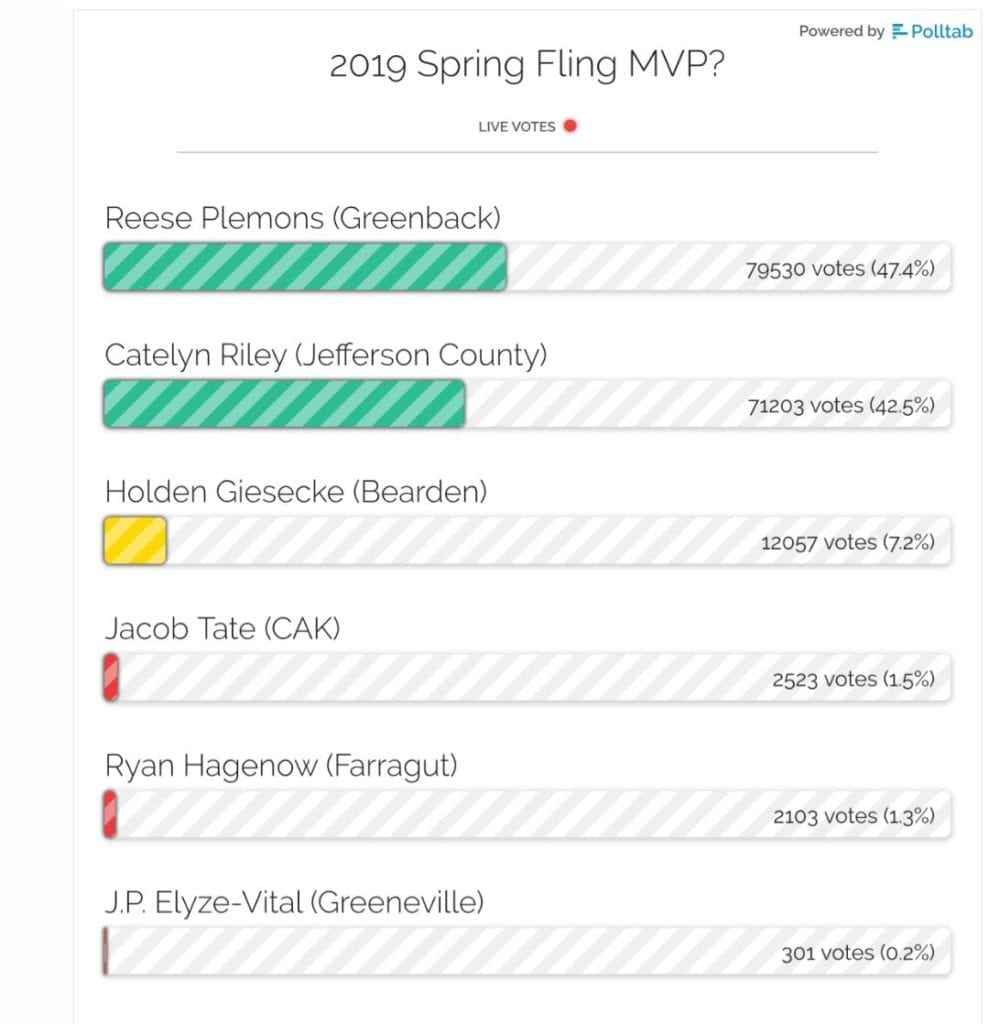Click the 79530 votes (47.4%) label

click(840, 269)
